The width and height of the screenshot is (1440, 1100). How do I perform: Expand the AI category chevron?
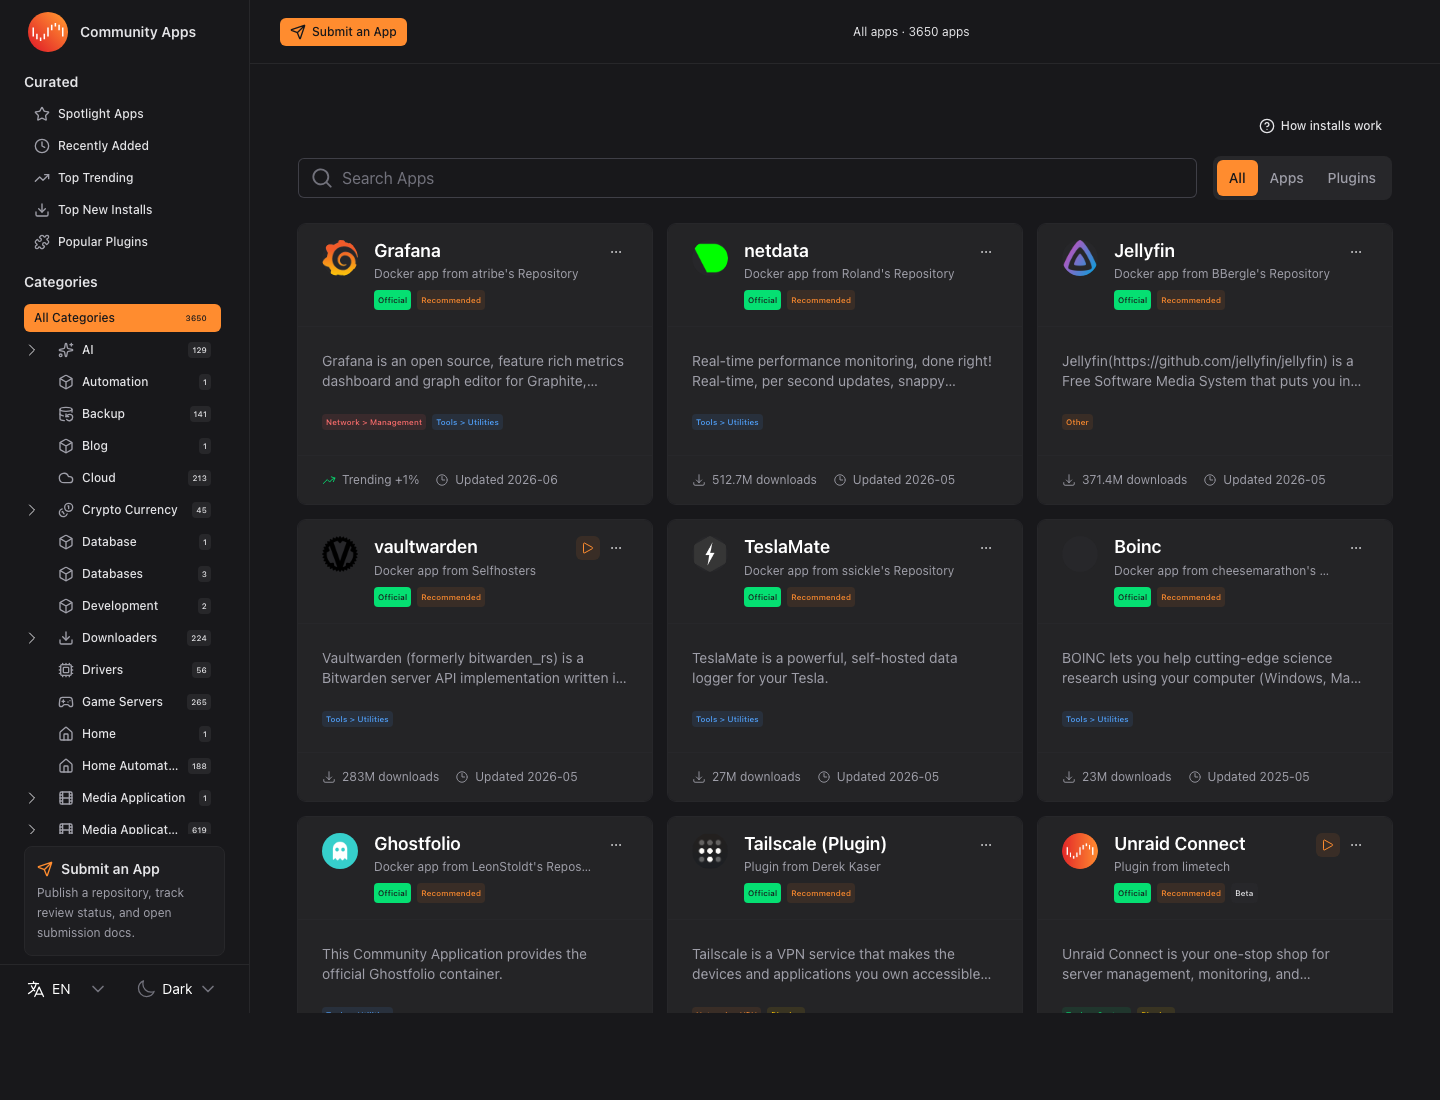32,350
